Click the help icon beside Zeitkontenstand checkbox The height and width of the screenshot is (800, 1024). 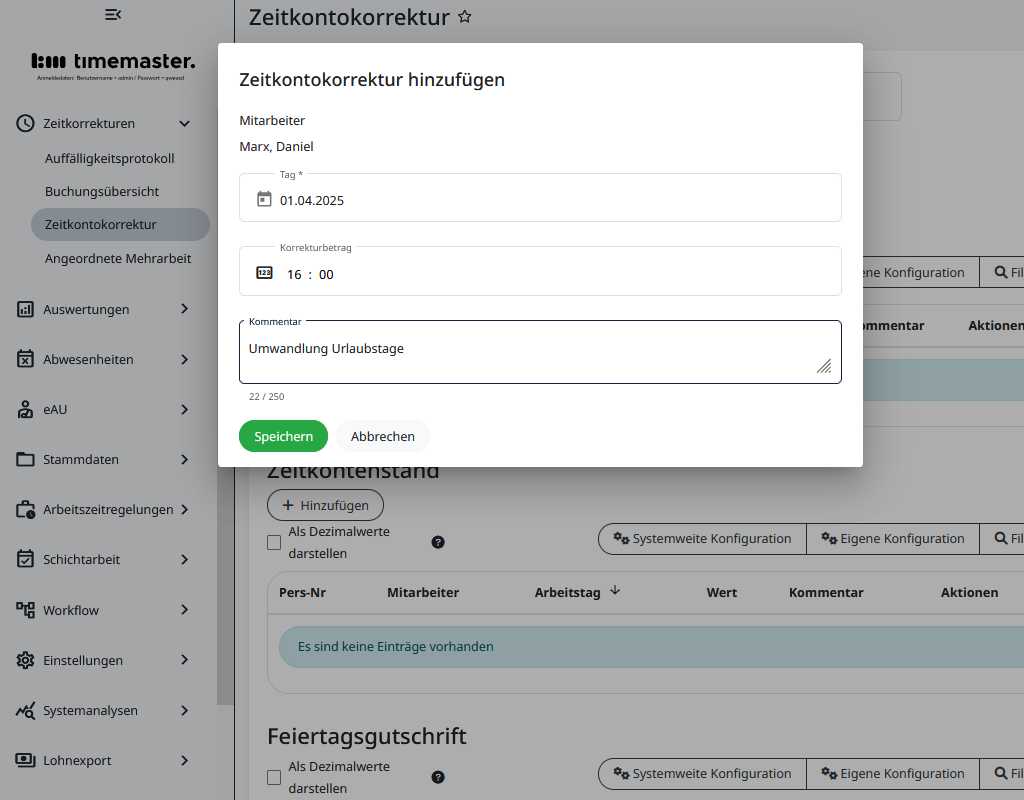point(438,542)
